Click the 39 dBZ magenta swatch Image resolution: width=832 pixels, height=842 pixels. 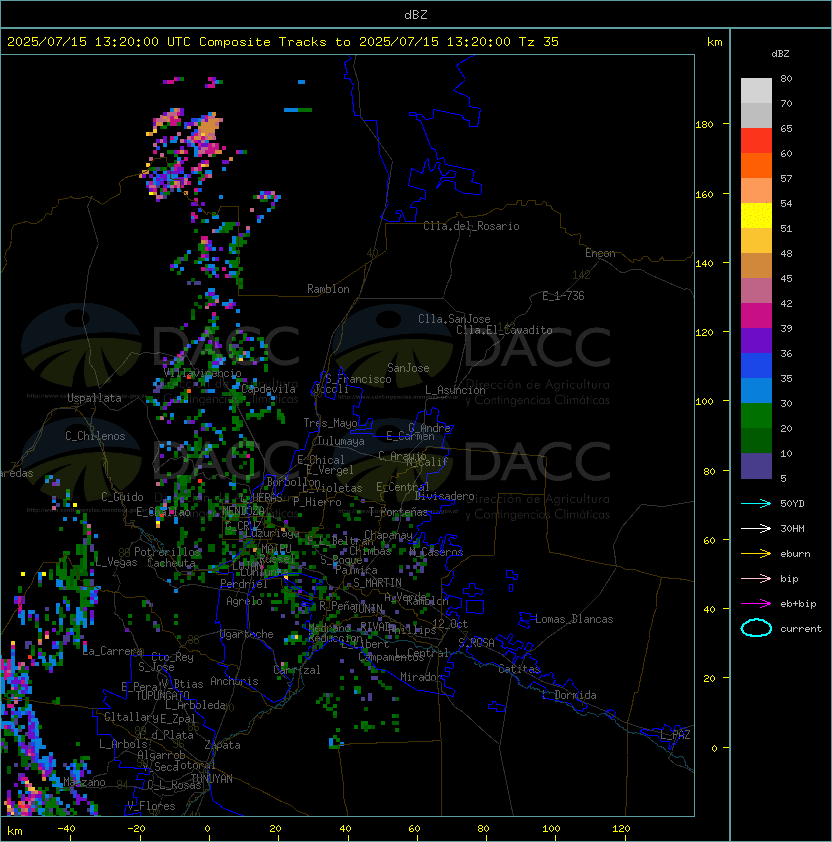pyautogui.click(x=756, y=315)
